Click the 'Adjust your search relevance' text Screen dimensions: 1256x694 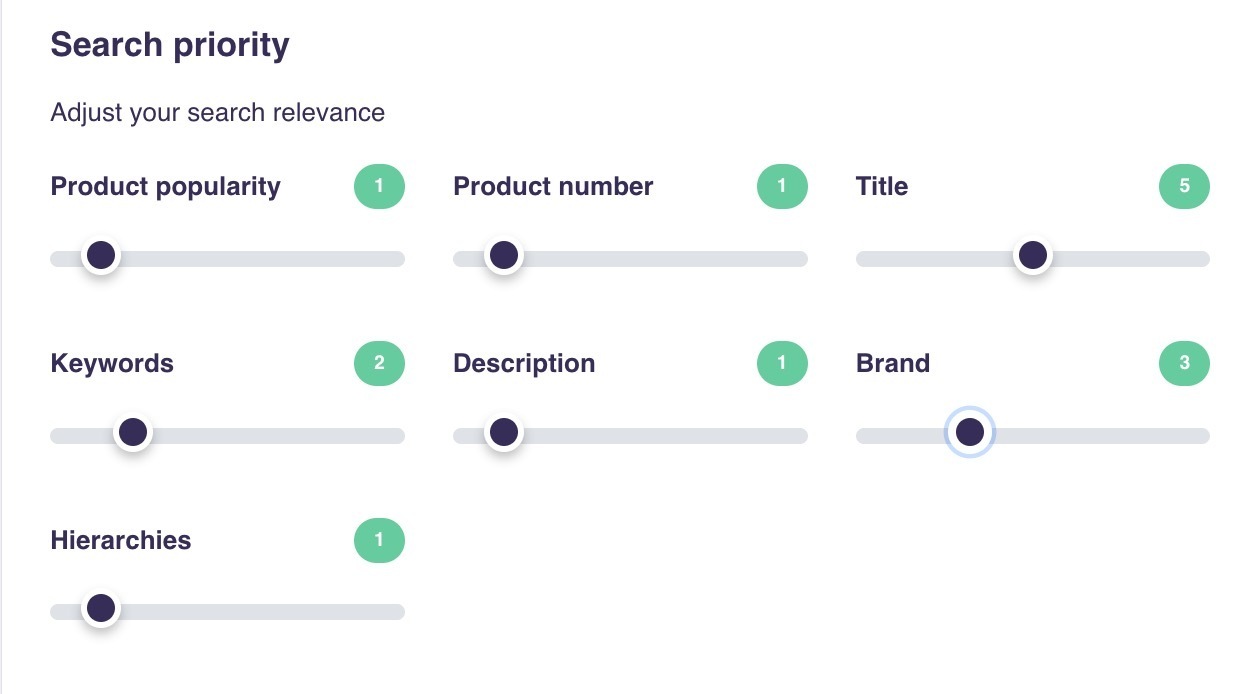[x=217, y=112]
